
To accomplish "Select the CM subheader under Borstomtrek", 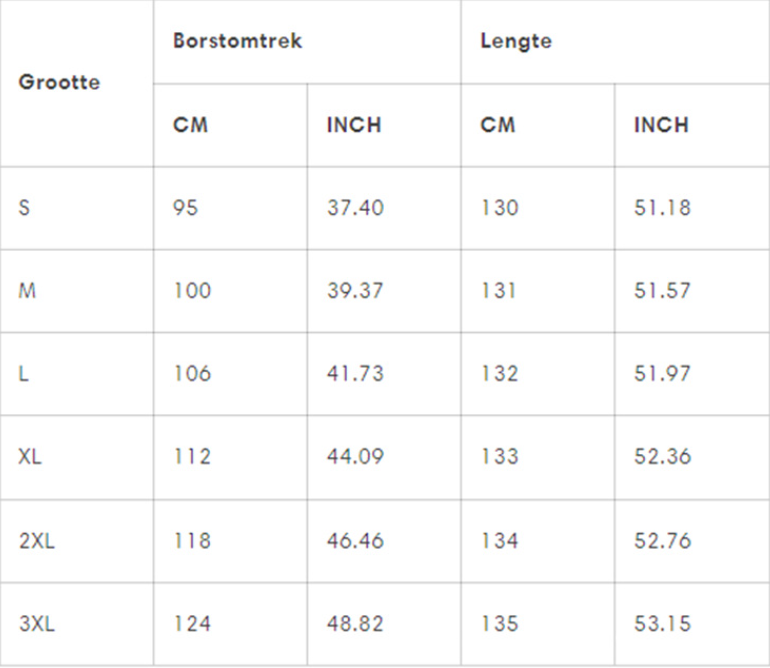I will click(191, 125).
